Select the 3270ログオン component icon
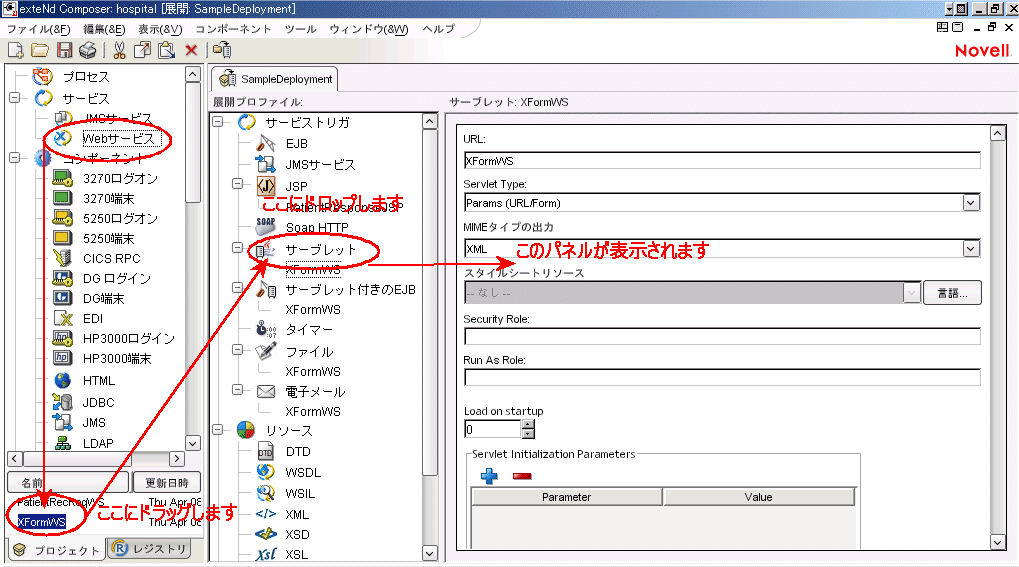This screenshot has height=567, width=1019. [62, 178]
